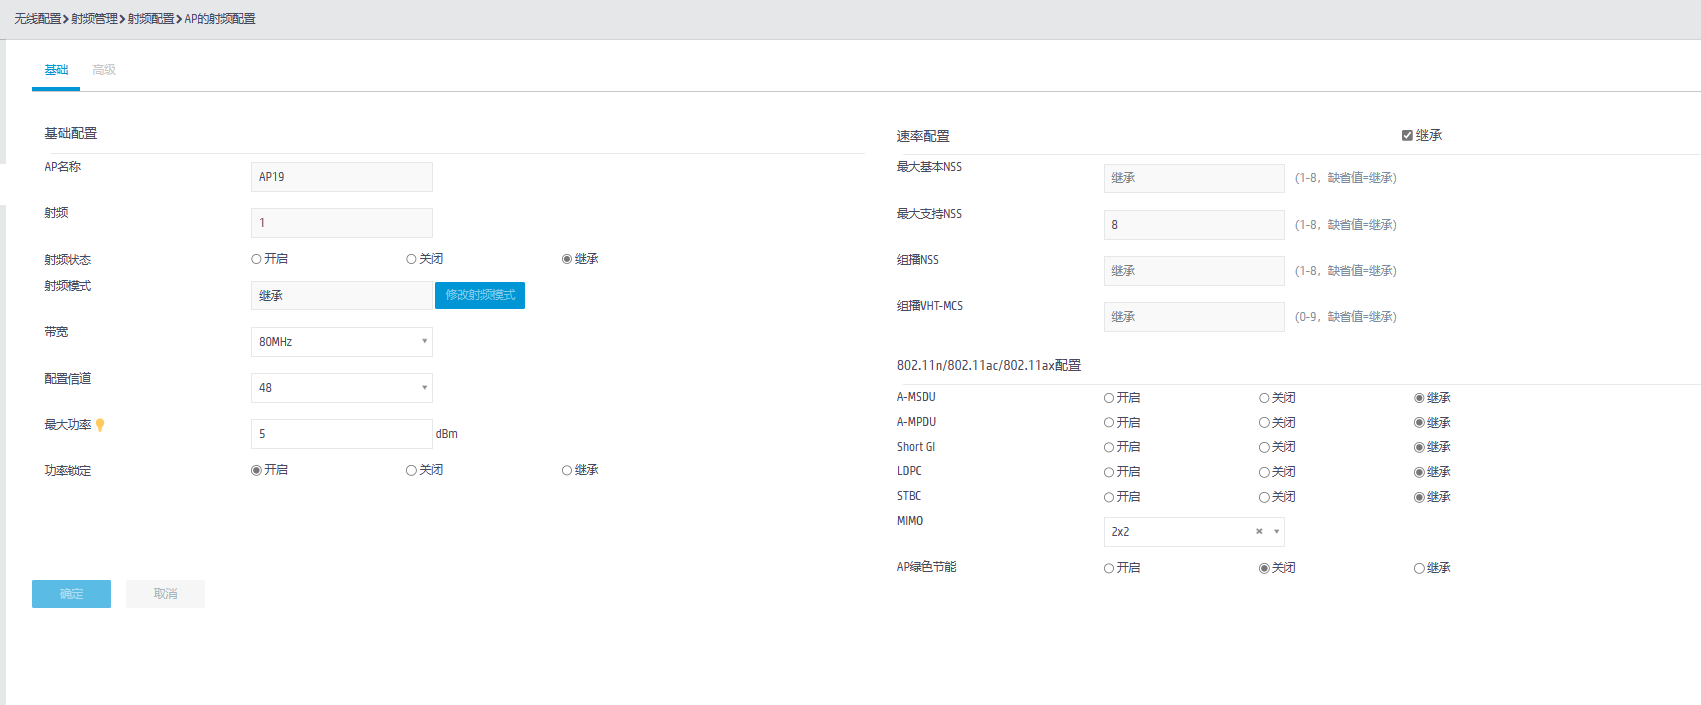Click the 802.11n/802.11ac/802.11ax配置 heading
1701x705 pixels.
pyautogui.click(x=989, y=365)
